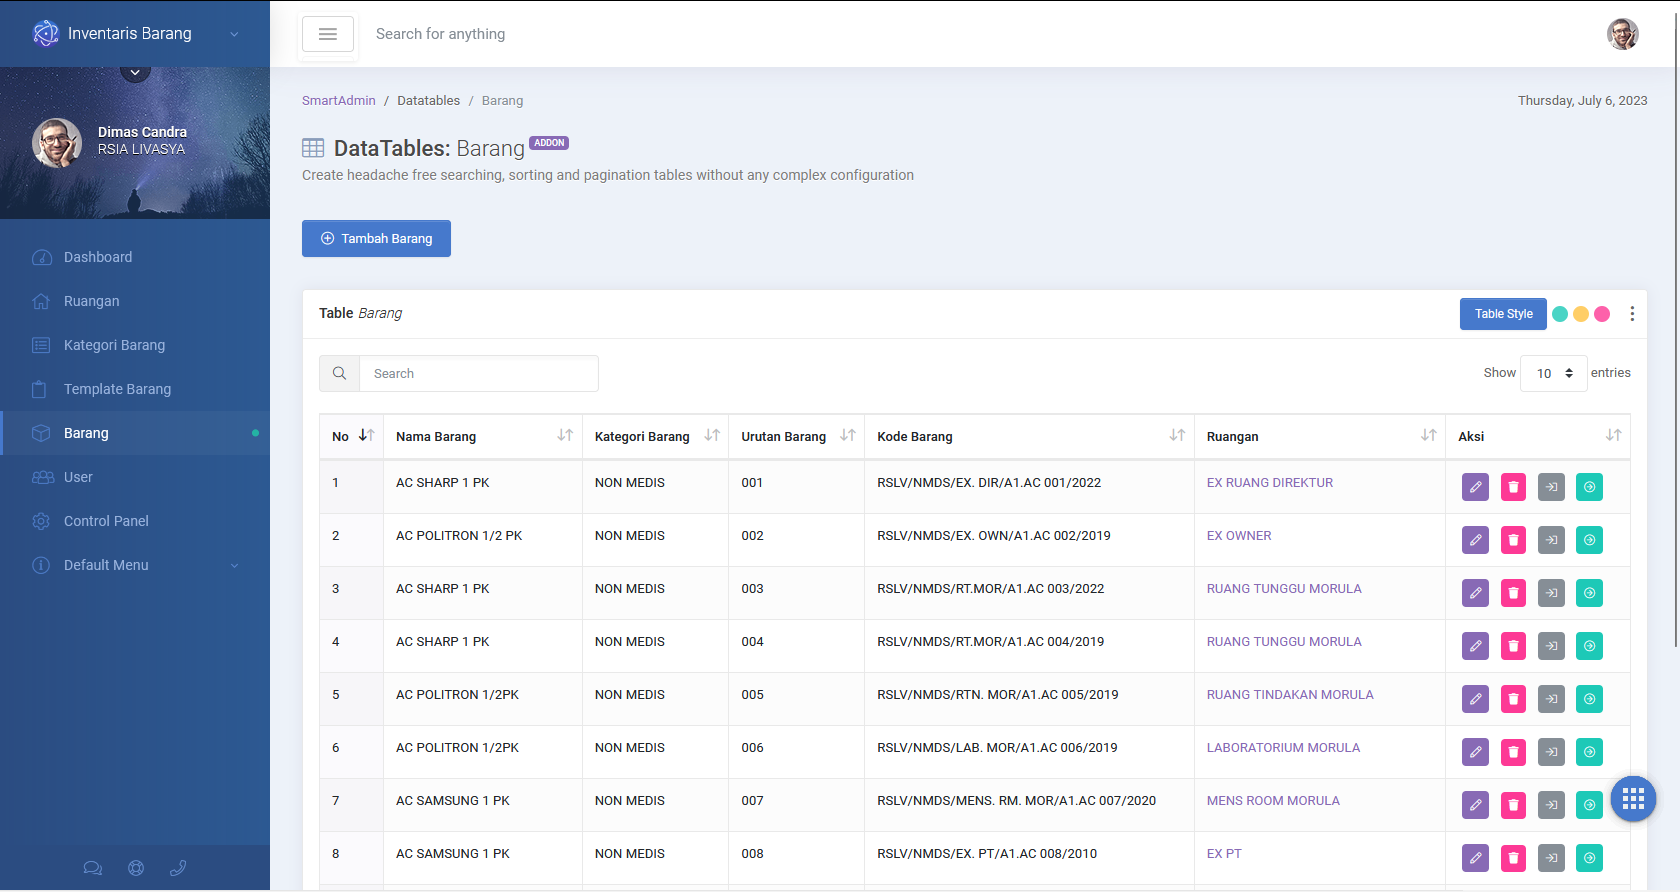Screen dimensions: 1680x892
Task: Sort table by Urutan Barang column
Action: (x=797, y=437)
